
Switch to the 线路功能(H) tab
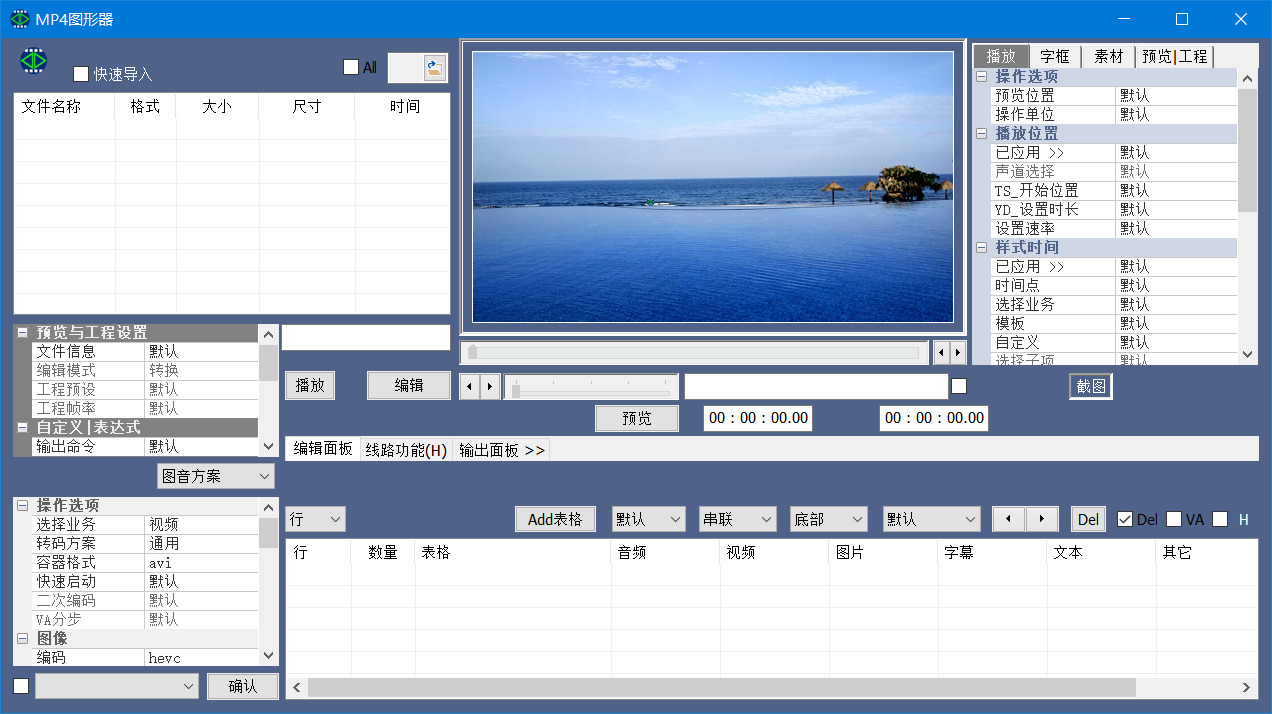(406, 450)
